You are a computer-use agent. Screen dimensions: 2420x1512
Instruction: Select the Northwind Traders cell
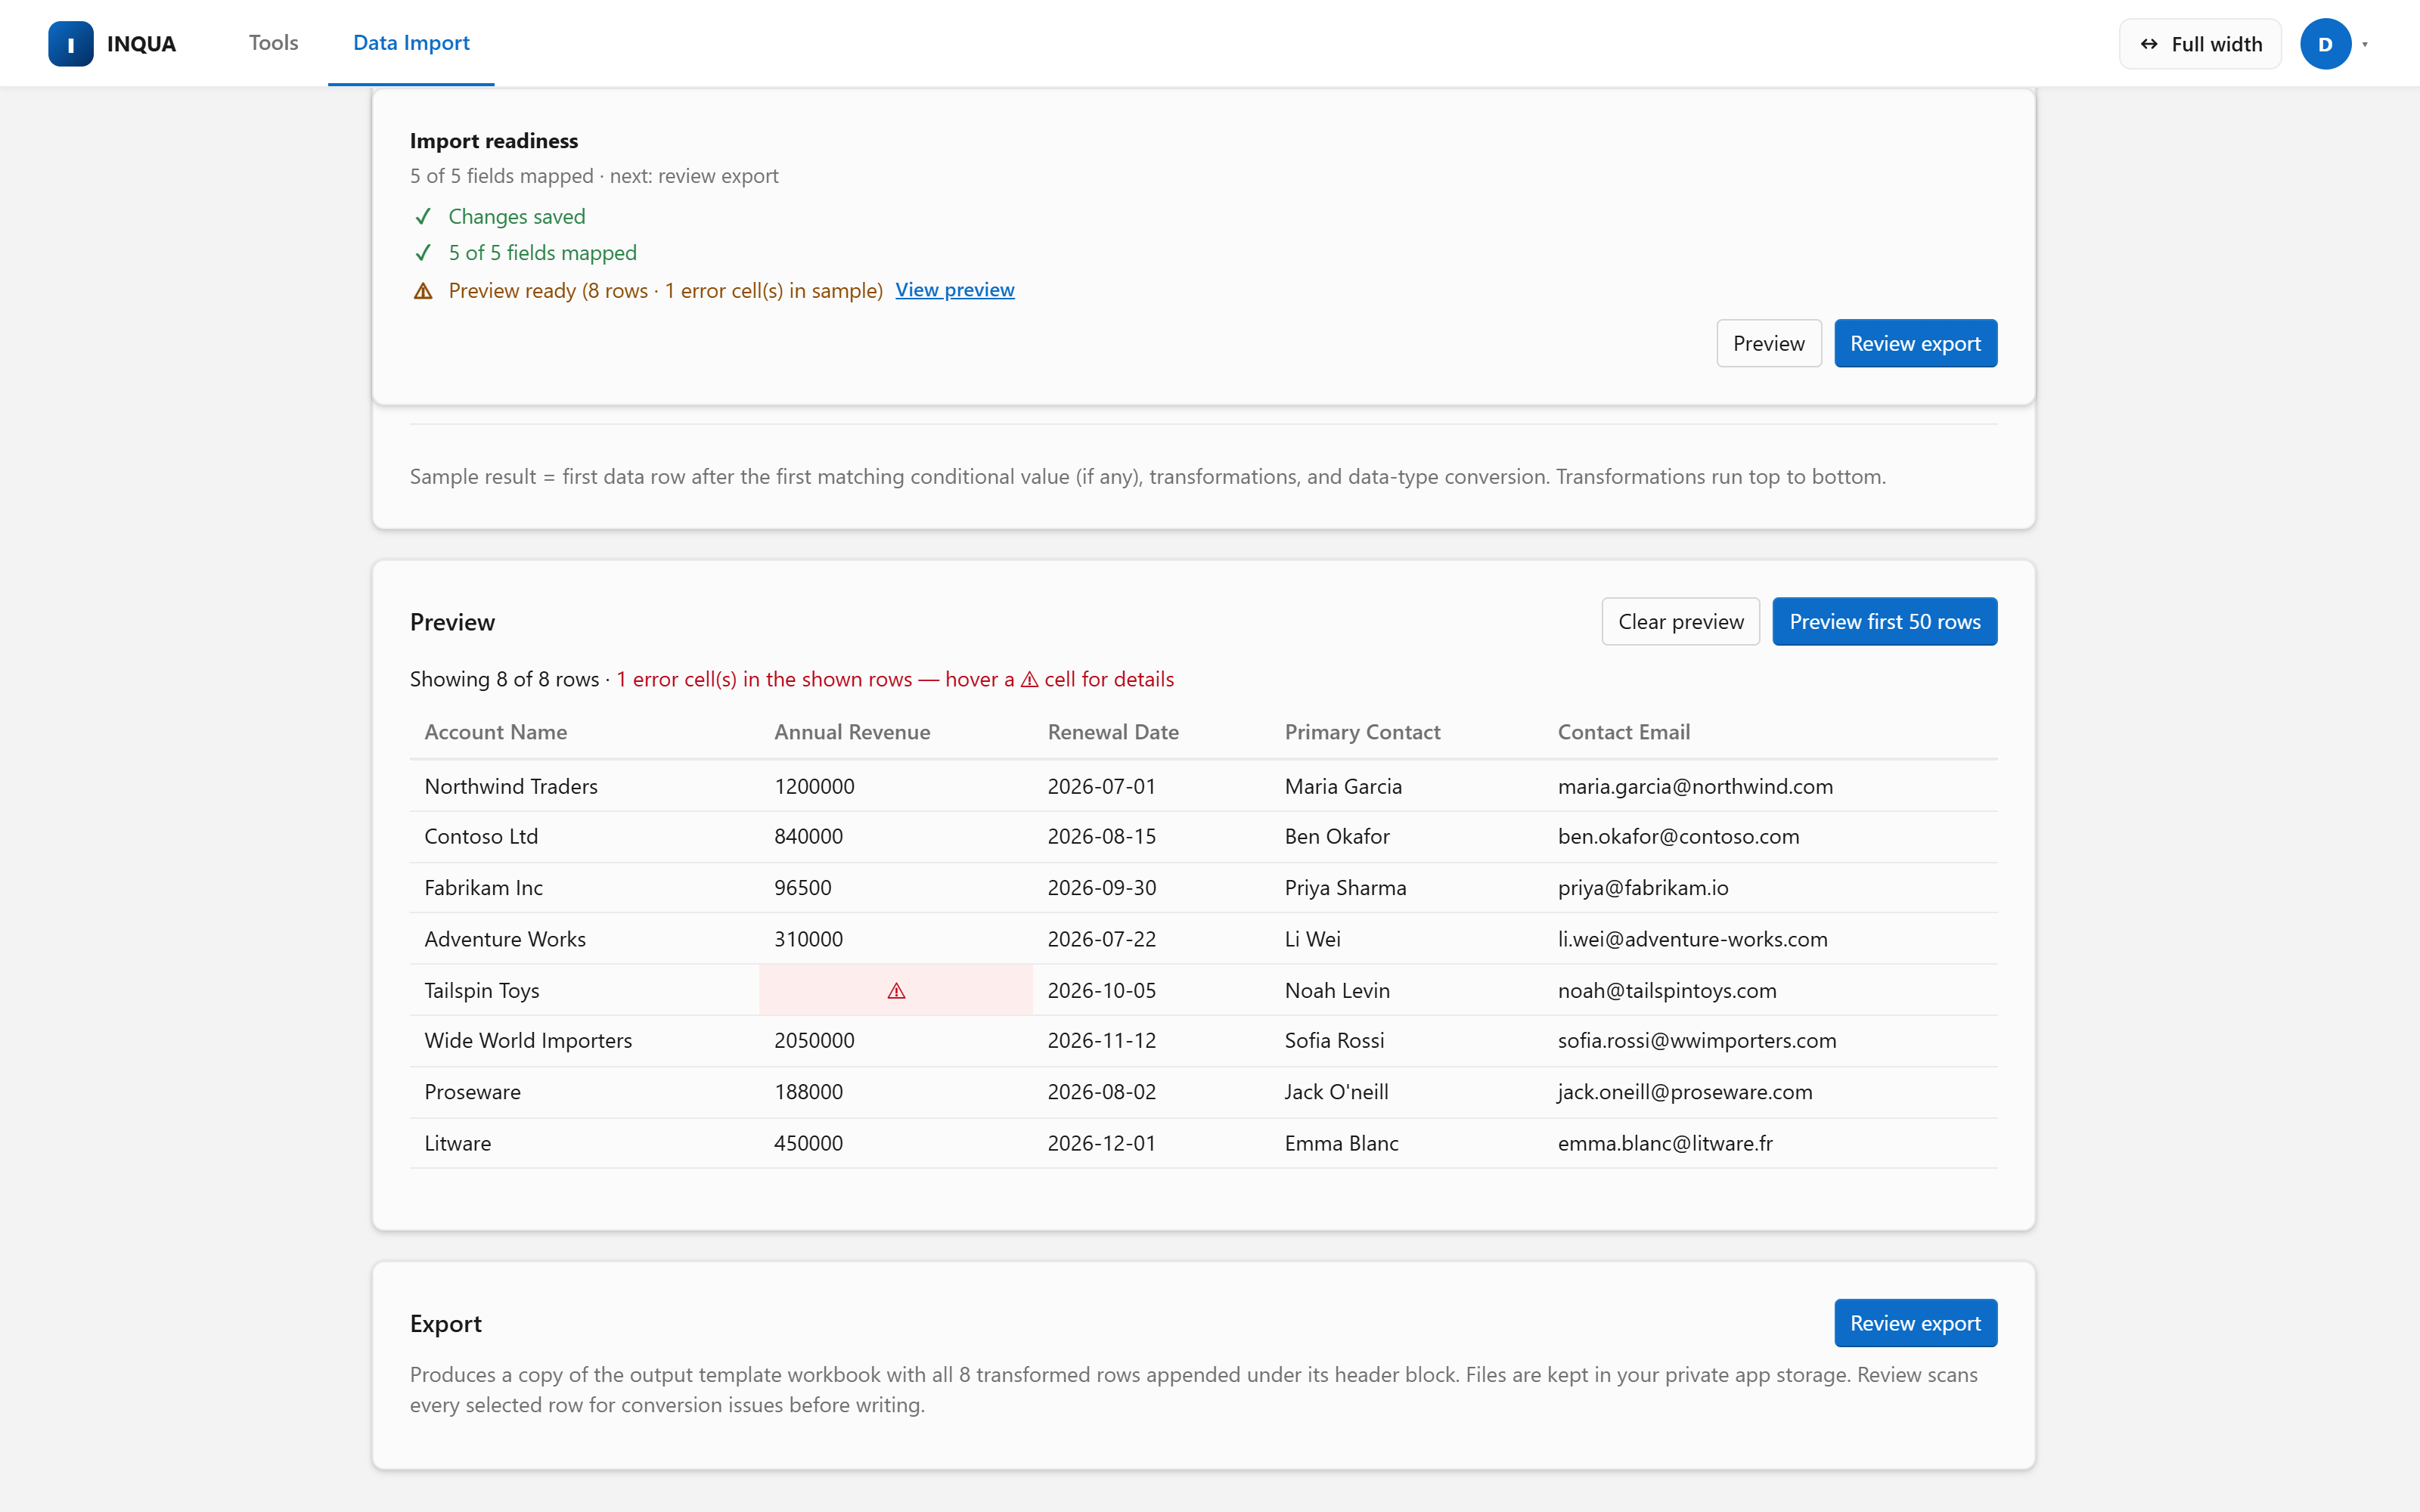(510, 786)
